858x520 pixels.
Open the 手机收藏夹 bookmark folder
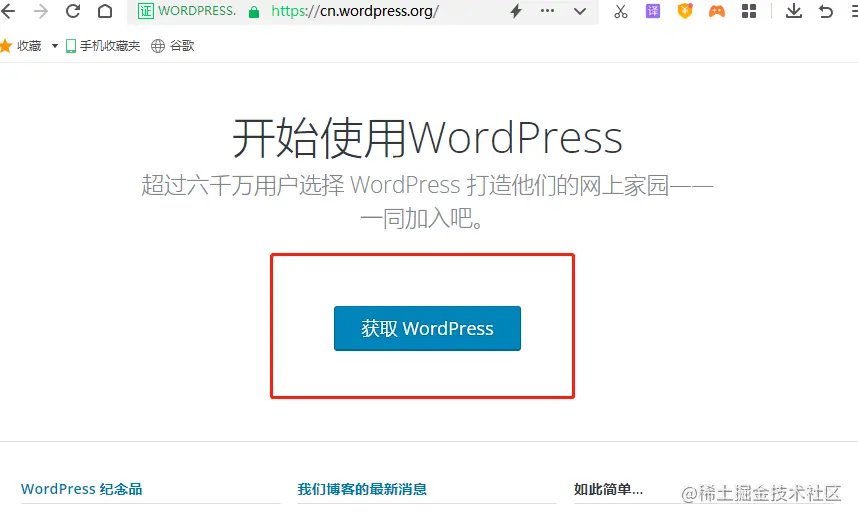tap(103, 46)
